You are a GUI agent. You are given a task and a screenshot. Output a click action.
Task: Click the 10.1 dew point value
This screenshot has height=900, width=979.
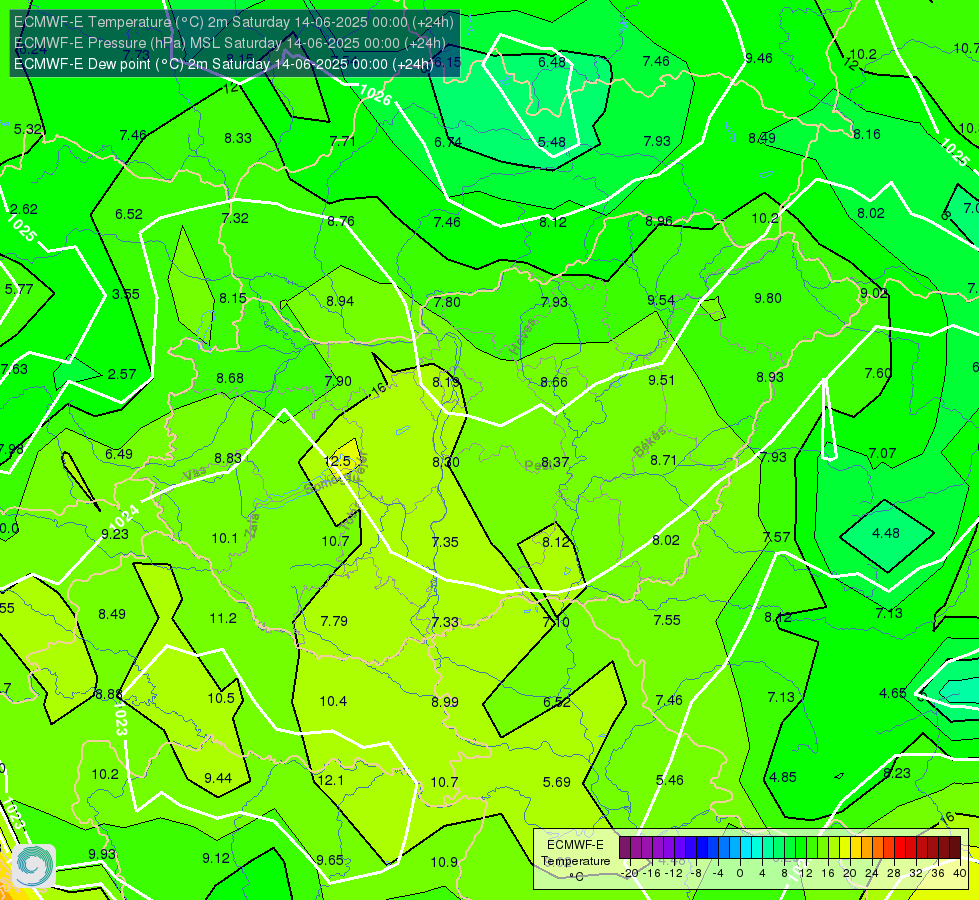[224, 538]
